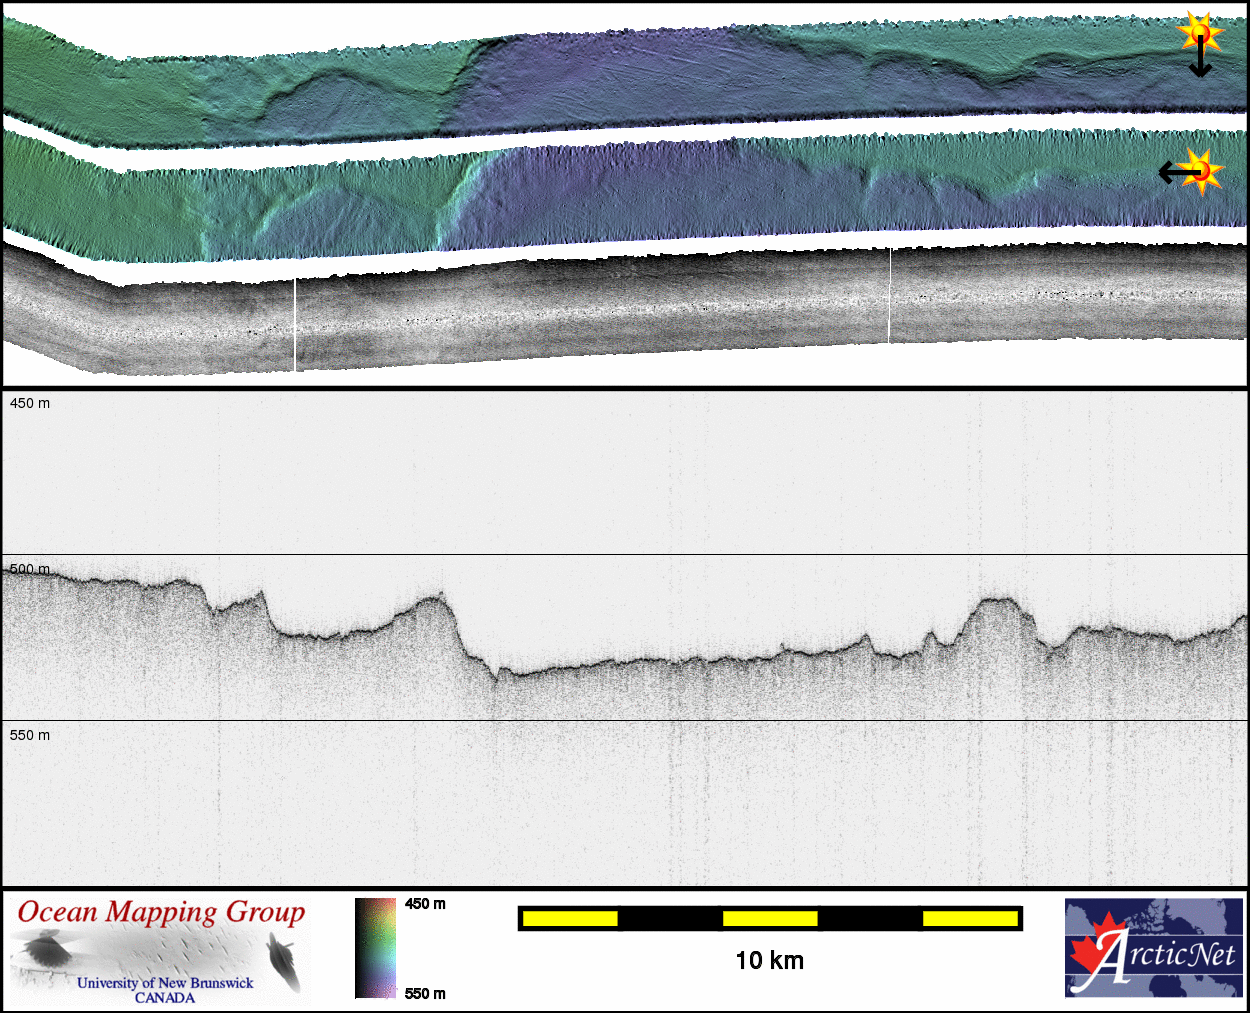
Task: Click the ArcticNet logo text
Action: point(1170,956)
